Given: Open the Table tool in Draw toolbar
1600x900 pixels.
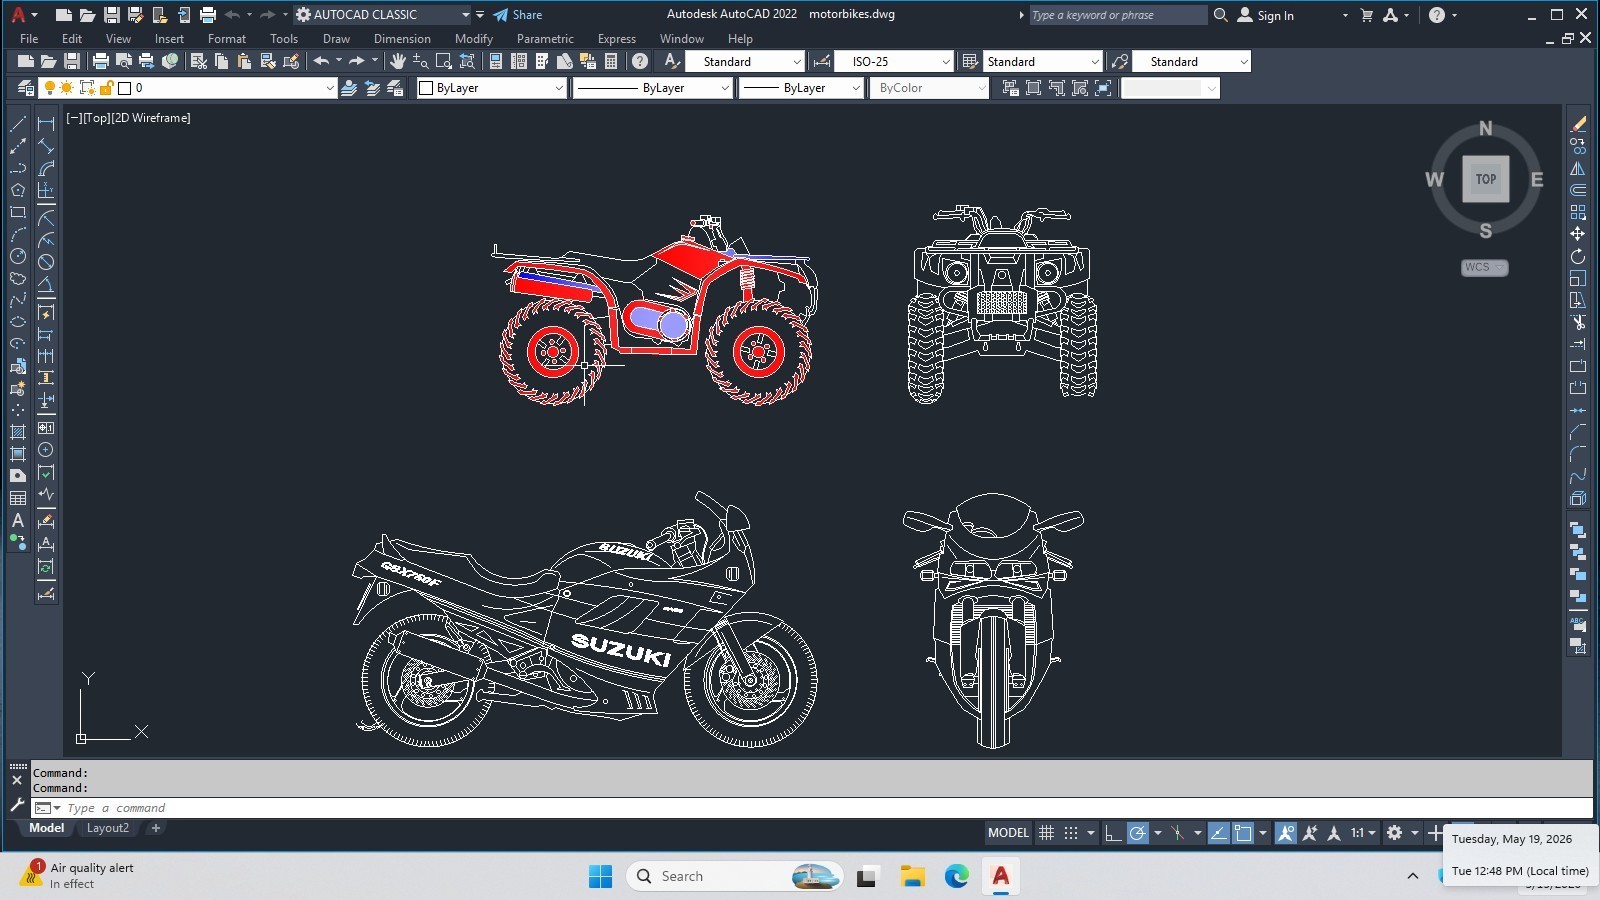Looking at the screenshot, I should pyautogui.click(x=18, y=498).
